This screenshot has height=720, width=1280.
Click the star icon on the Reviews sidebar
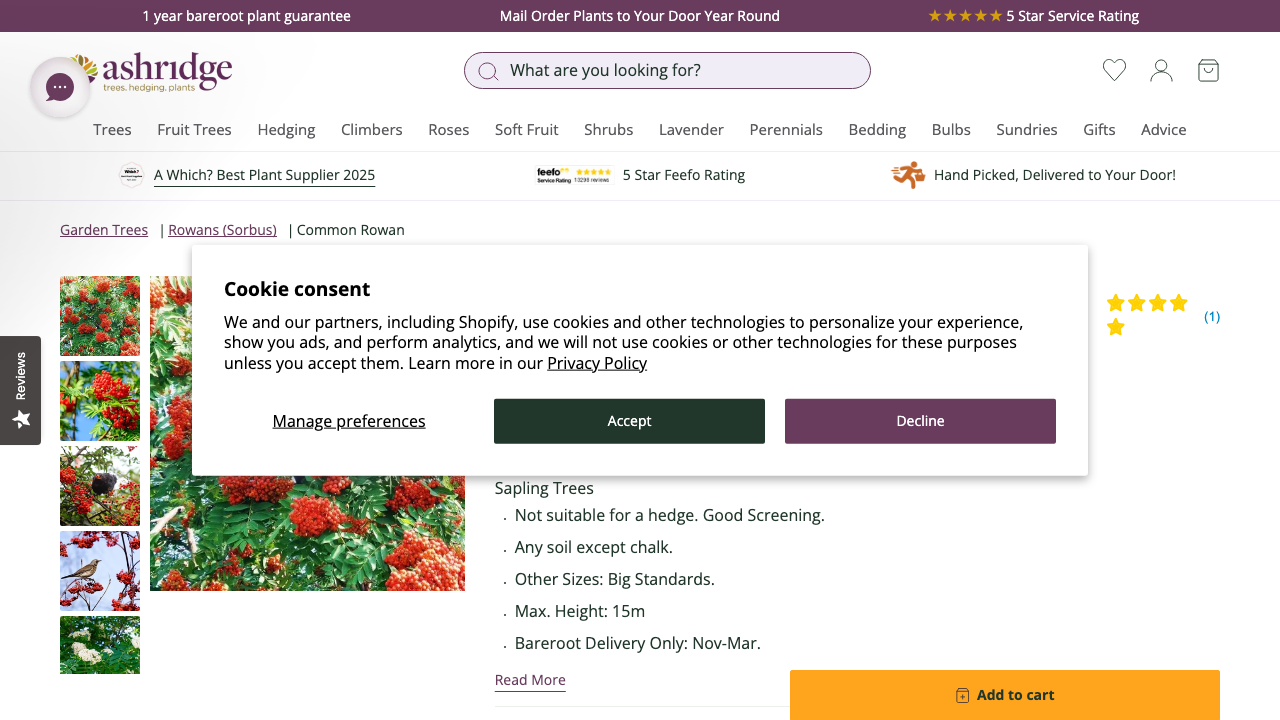[x=20, y=420]
